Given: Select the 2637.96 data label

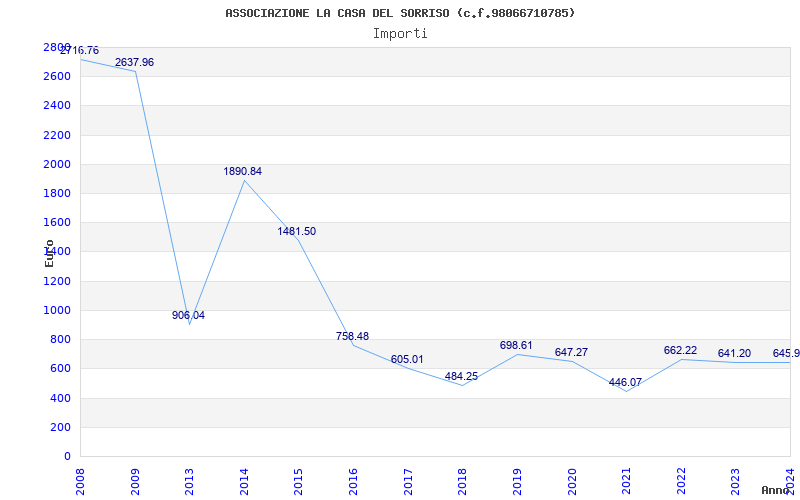Looking at the screenshot, I should 134,62.
